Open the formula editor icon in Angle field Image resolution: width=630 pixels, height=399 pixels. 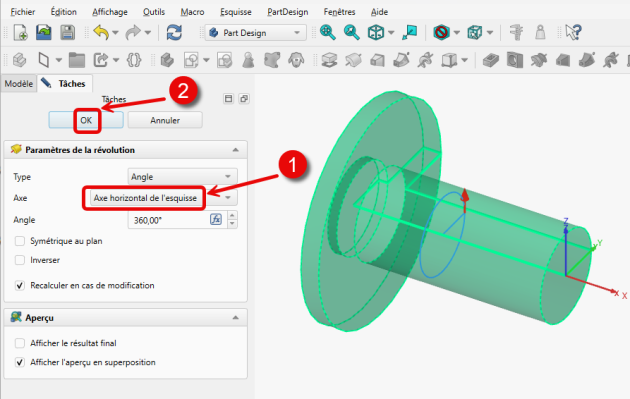pyautogui.click(x=216, y=219)
